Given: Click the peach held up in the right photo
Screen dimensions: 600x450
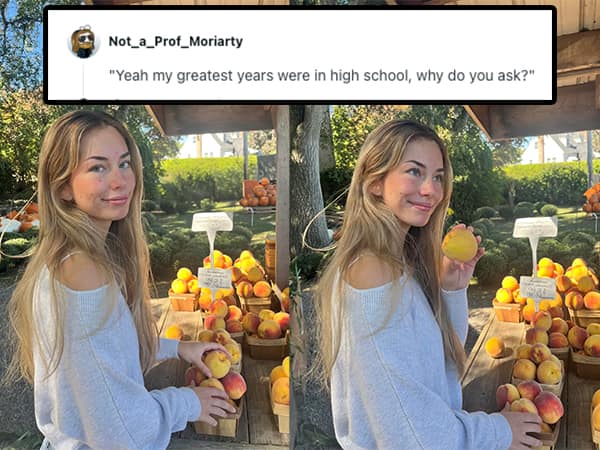Looking at the screenshot, I should pos(460,245).
